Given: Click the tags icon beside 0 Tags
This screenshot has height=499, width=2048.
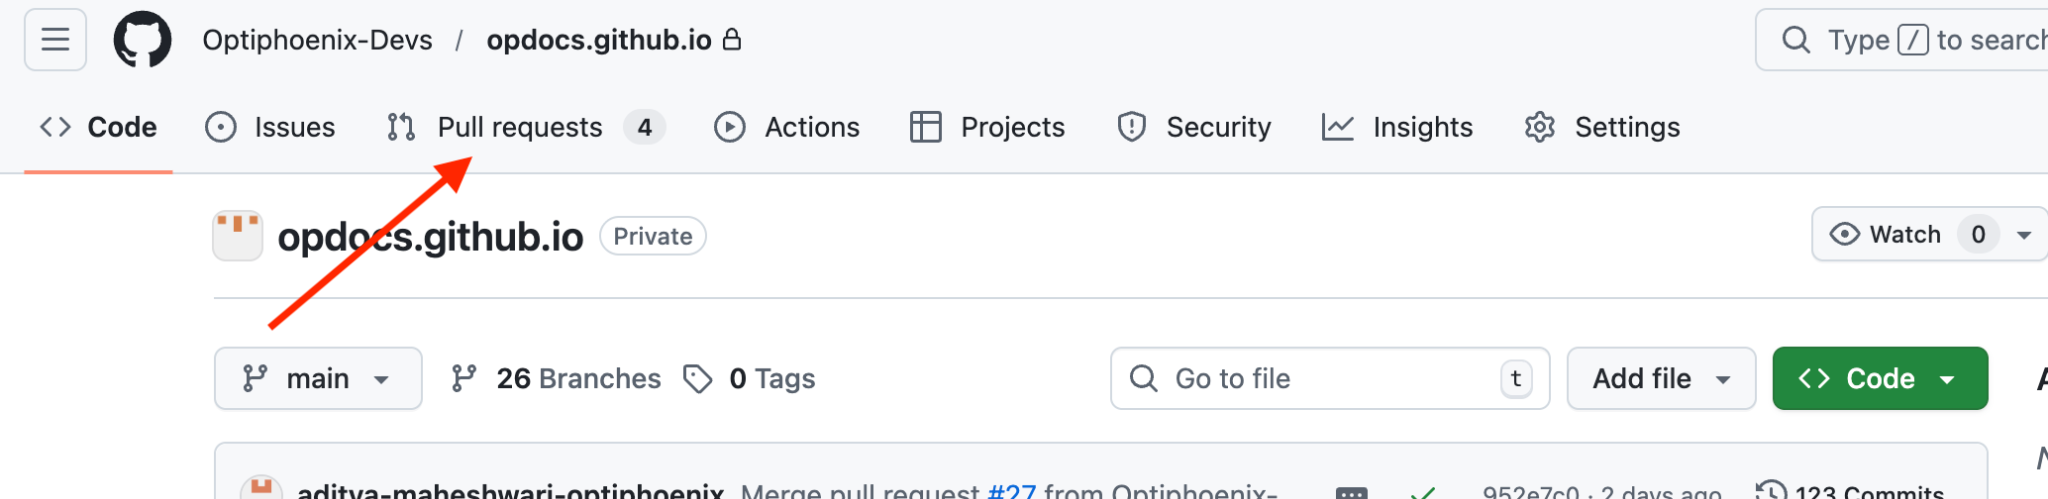Looking at the screenshot, I should pos(698,379).
